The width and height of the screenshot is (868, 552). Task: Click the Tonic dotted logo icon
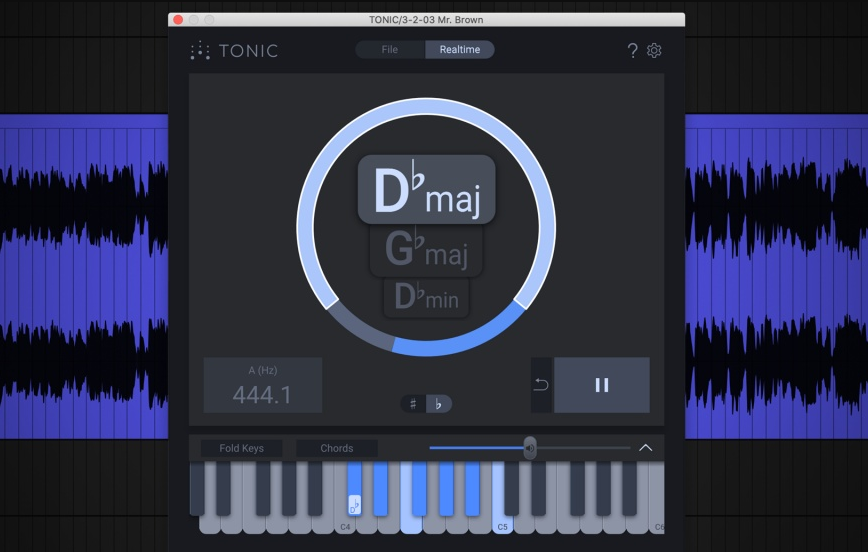tap(200, 50)
